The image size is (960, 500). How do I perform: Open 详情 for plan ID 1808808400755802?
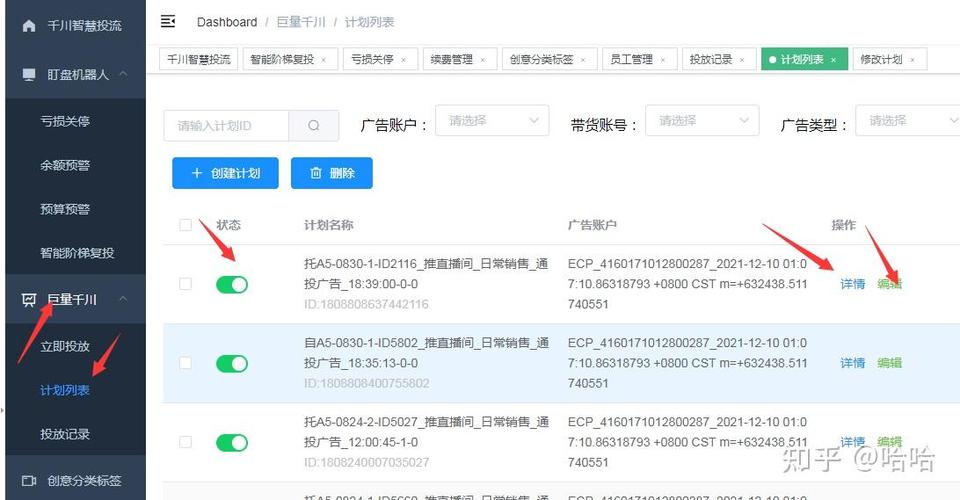pyautogui.click(x=852, y=363)
